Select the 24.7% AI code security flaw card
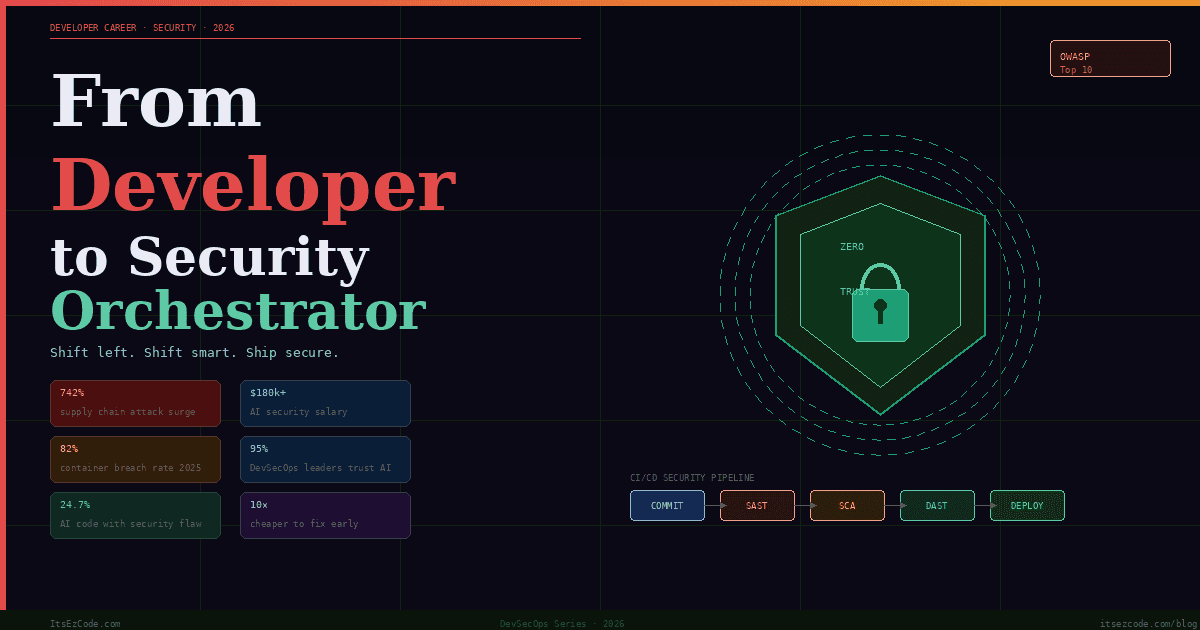The image size is (1200, 630). point(135,515)
